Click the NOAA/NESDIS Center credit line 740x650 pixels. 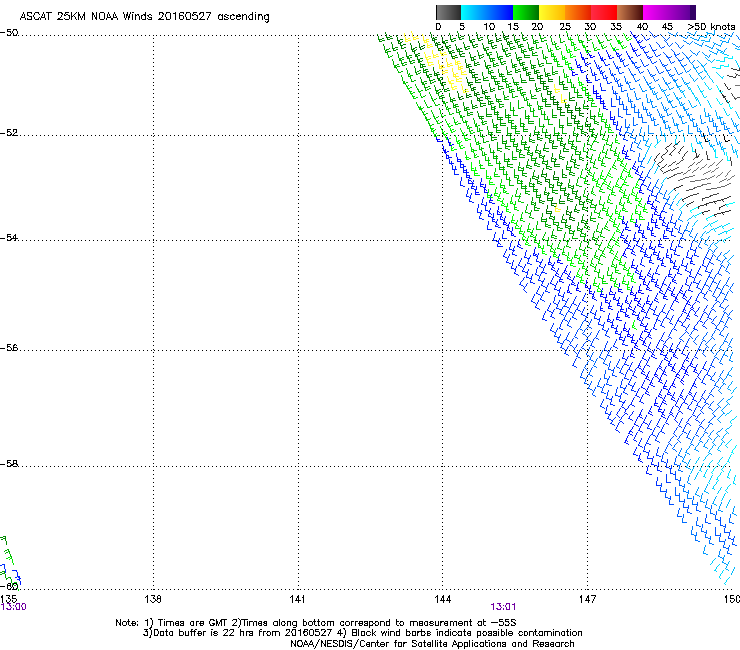[x=432, y=644]
